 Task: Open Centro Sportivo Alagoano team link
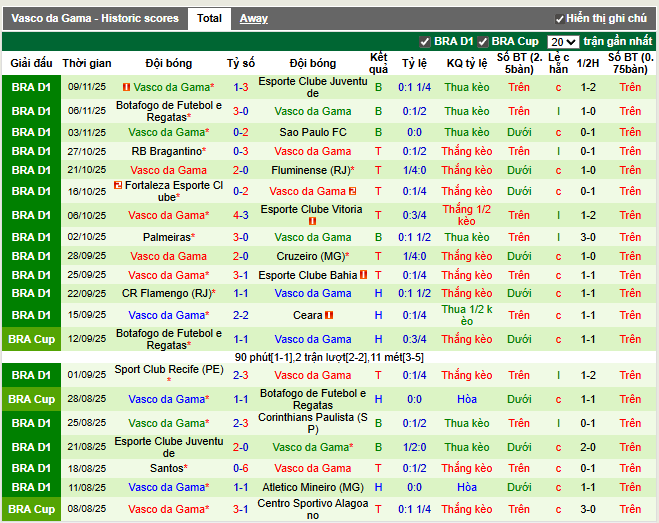coord(313,509)
